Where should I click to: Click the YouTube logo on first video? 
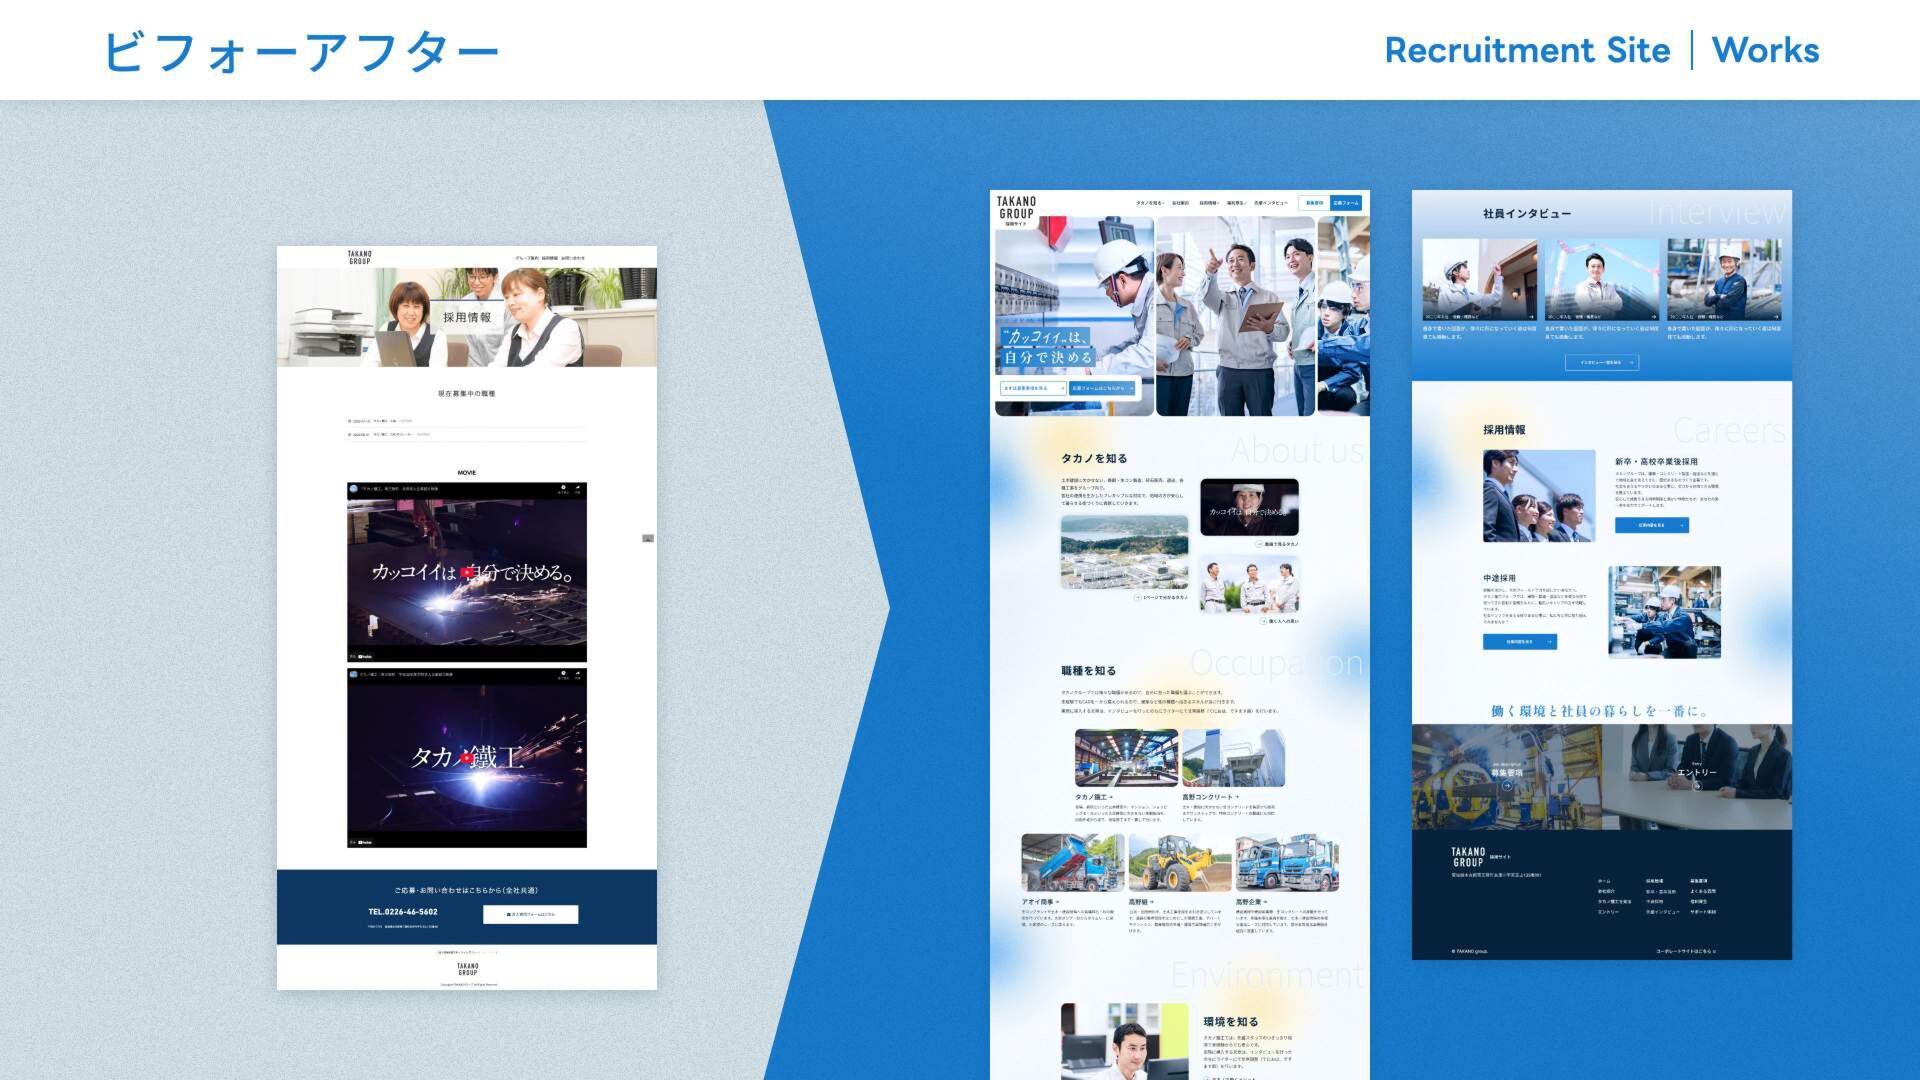[x=365, y=656]
